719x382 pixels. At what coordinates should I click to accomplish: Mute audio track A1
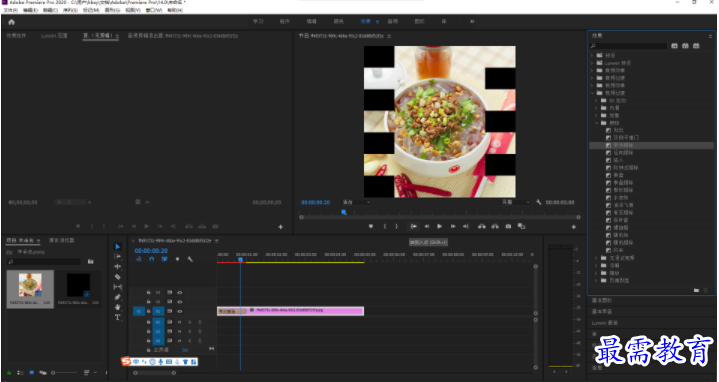(x=180, y=322)
